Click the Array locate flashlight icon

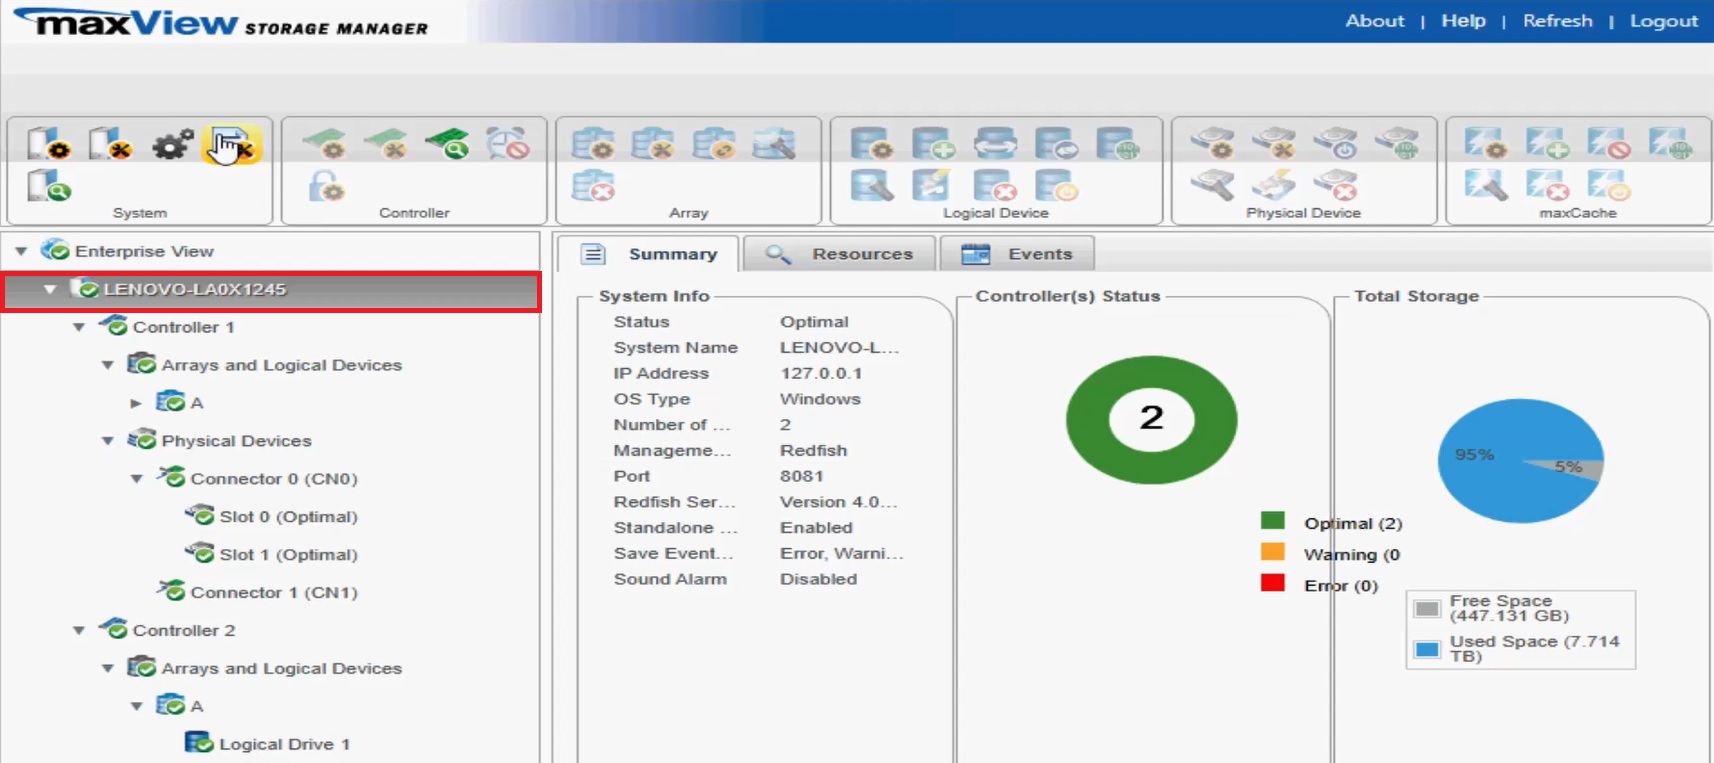click(x=774, y=144)
